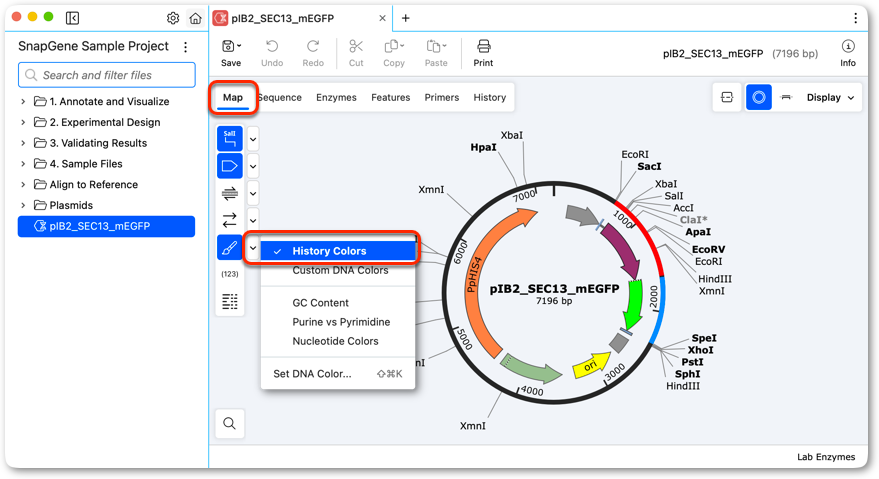The image size is (879, 479).
Task: Toggle the SalI enzymes visibility button
Action: point(230,139)
